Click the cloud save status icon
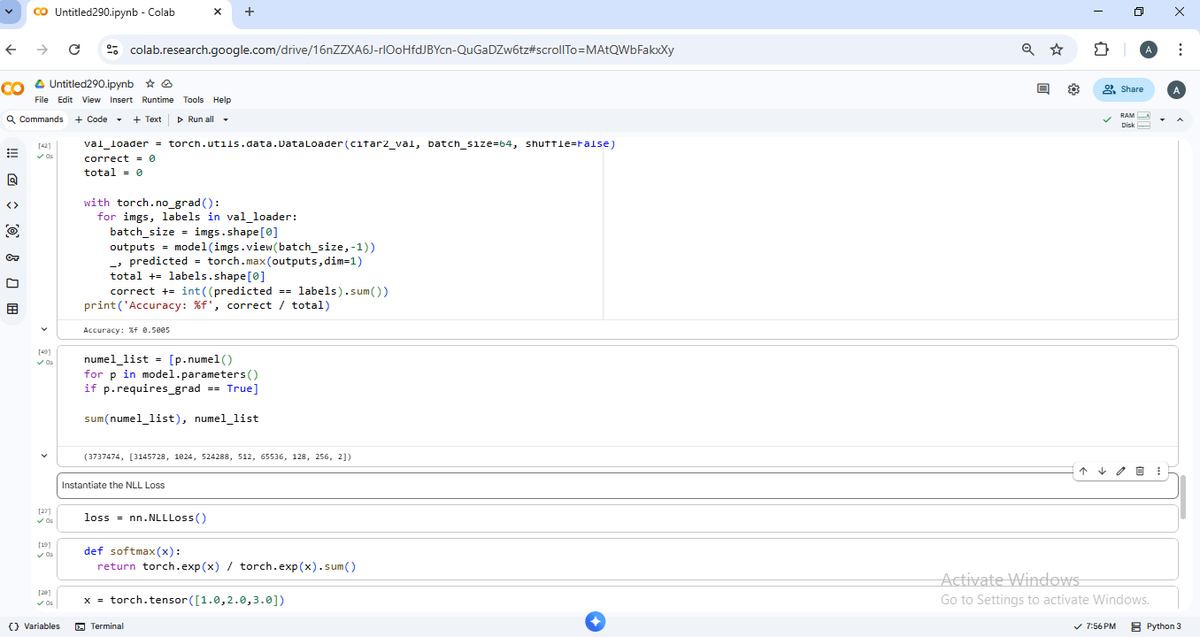Screen dimensions: 1200x637 tap(167, 84)
